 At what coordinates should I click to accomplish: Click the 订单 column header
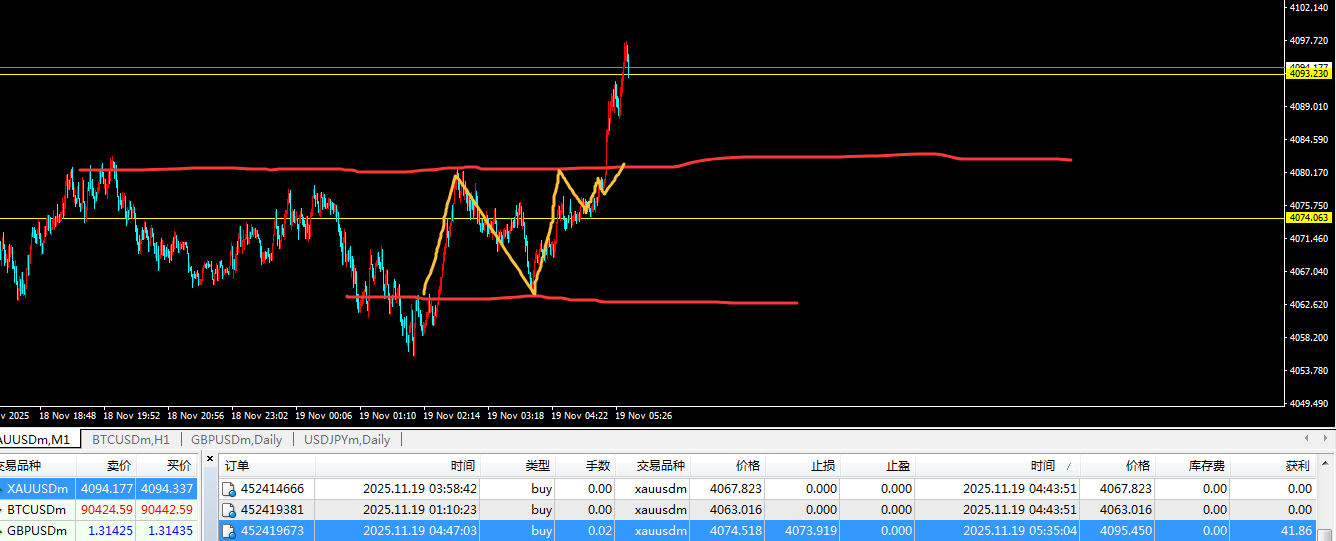(x=237, y=466)
